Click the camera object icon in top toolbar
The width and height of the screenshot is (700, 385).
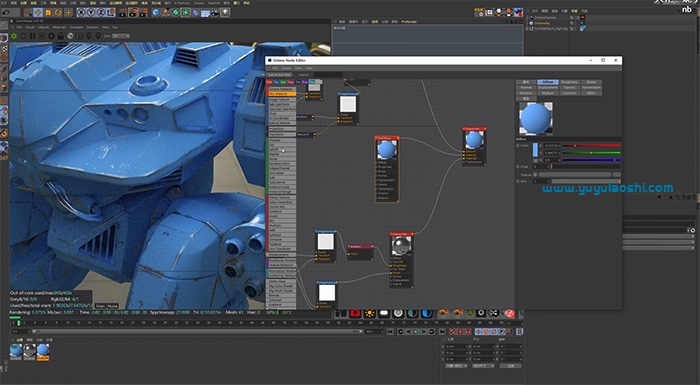pyautogui.click(x=215, y=13)
